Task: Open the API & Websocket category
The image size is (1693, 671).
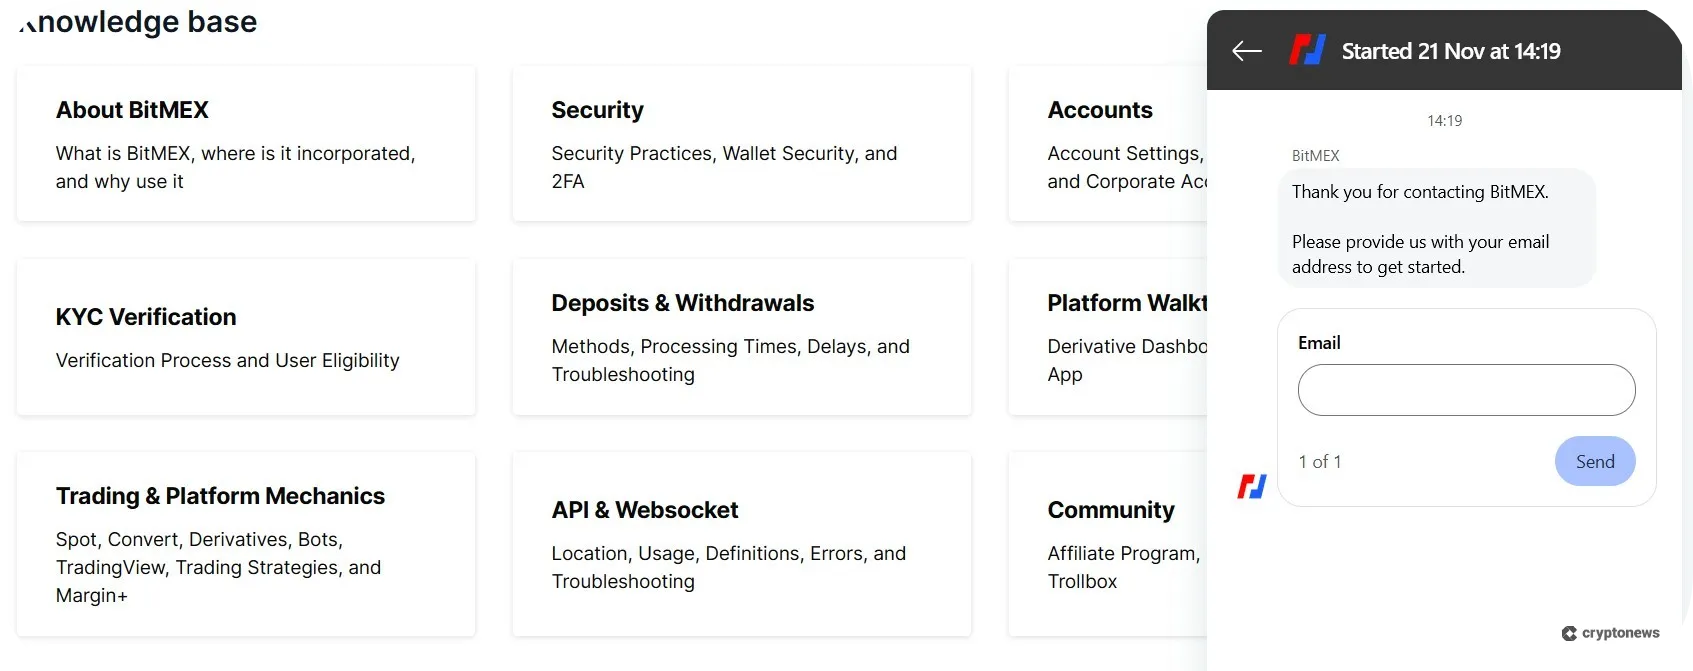Action: click(741, 544)
